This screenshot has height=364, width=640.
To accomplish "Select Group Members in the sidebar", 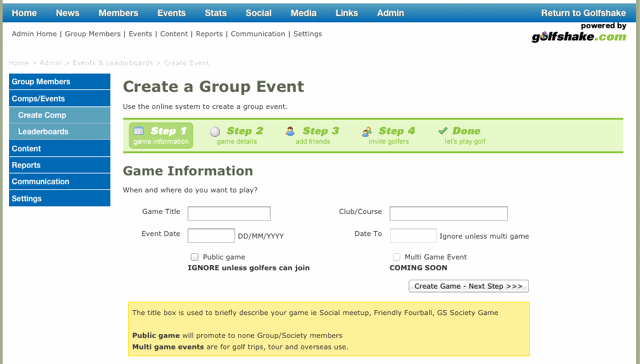I will [x=60, y=82].
